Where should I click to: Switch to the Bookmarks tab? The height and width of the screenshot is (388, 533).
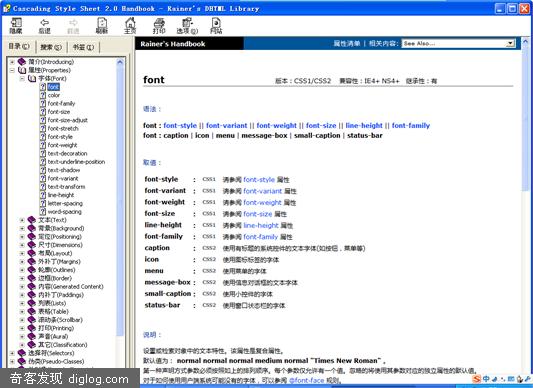(x=83, y=47)
